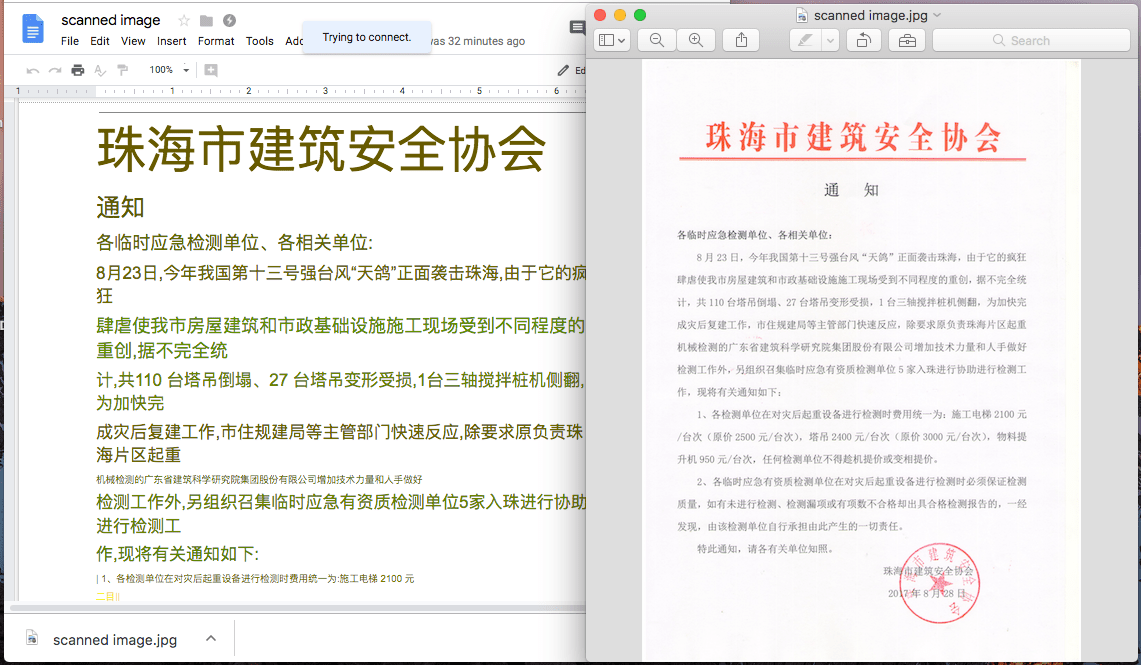Zoom in on Preview image

pyautogui.click(x=696, y=40)
